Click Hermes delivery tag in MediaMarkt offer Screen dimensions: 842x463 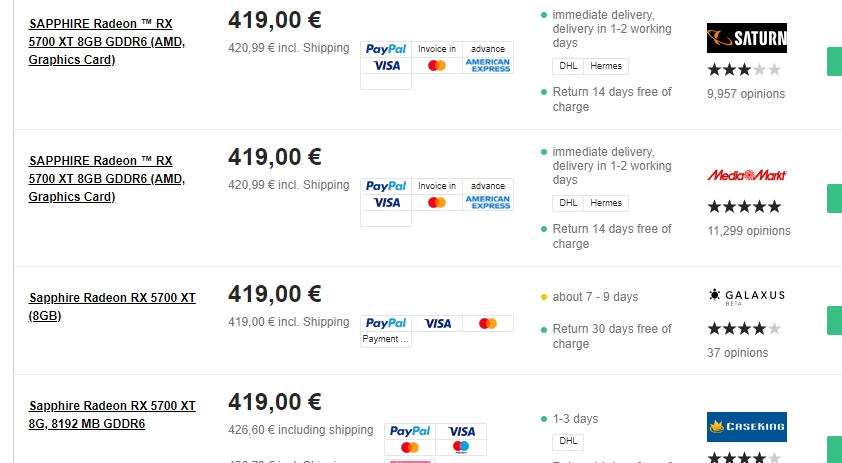[606, 203]
